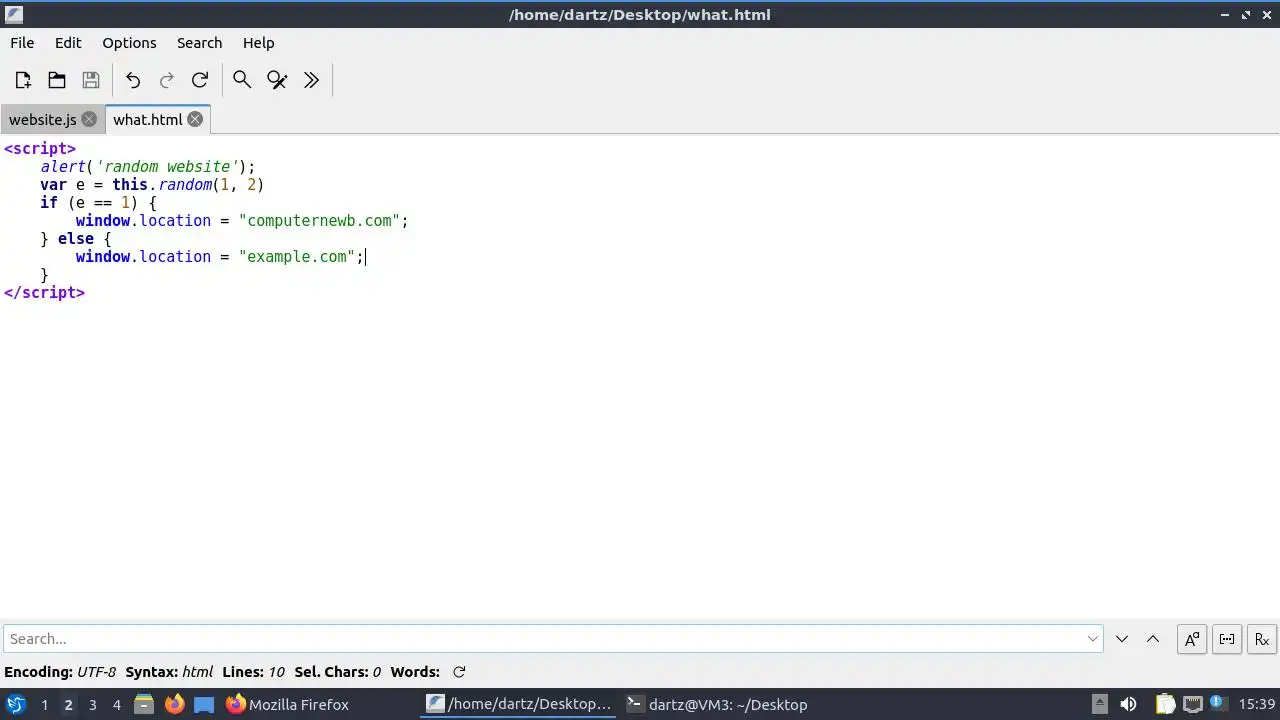Click the Encoding: UTF-8 status text
1280x720 pixels.
pos(60,672)
